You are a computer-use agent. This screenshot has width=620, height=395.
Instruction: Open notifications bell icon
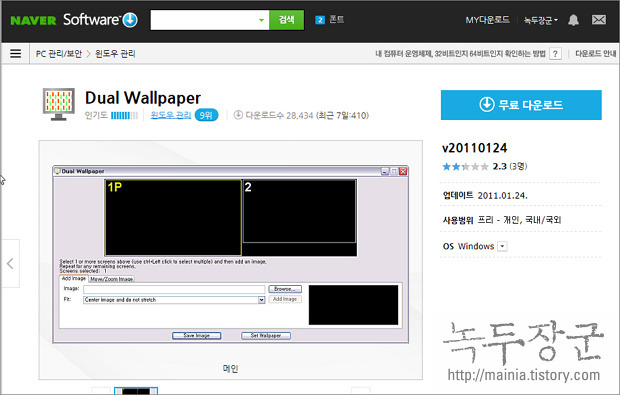(573, 20)
